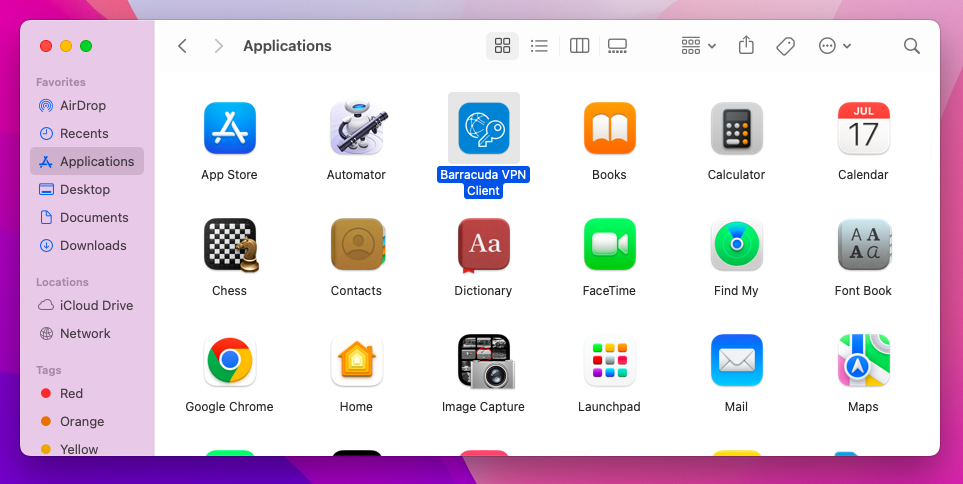Click the Image Capture name label
This screenshot has height=484, width=963.
point(483,407)
